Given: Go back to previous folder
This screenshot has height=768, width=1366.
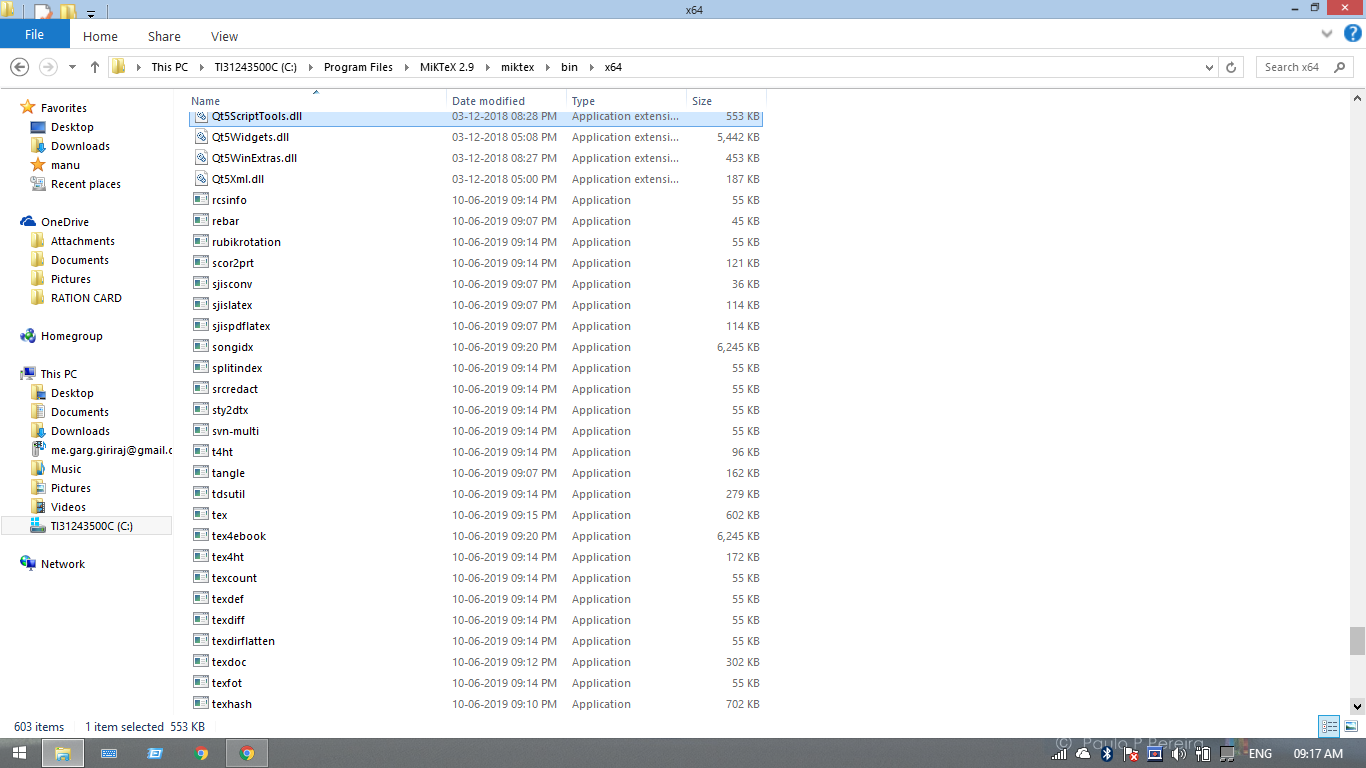Looking at the screenshot, I should coord(19,67).
